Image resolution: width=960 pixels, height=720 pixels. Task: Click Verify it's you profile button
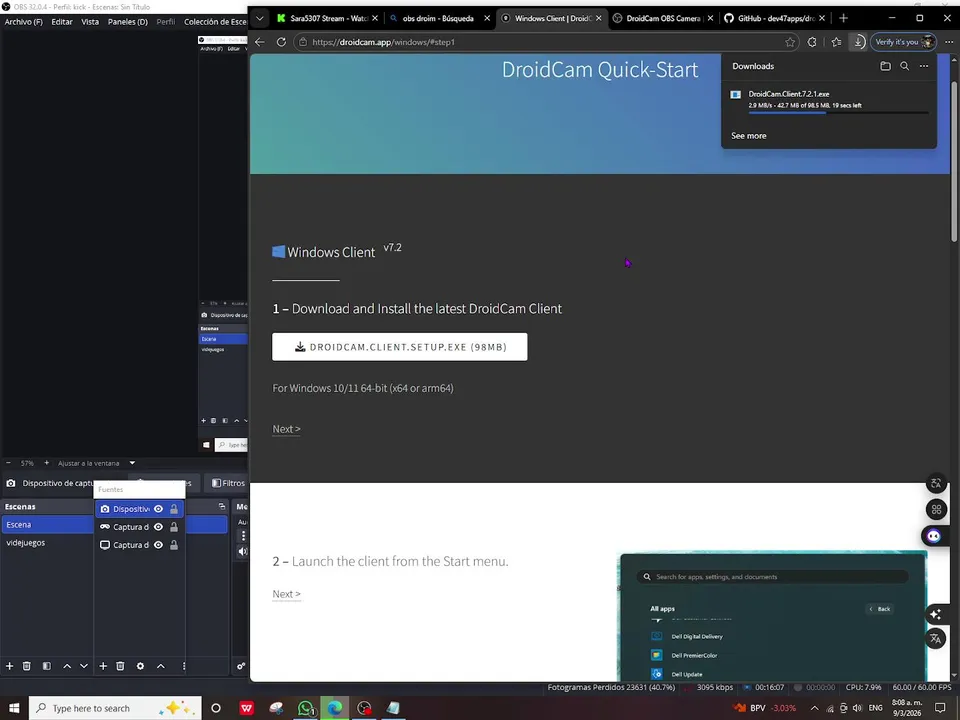tap(904, 42)
